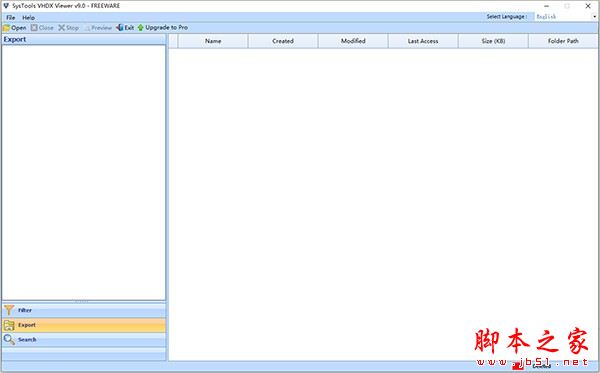Click the Search magnifier icon
This screenshot has width=600, height=373.
[9, 340]
